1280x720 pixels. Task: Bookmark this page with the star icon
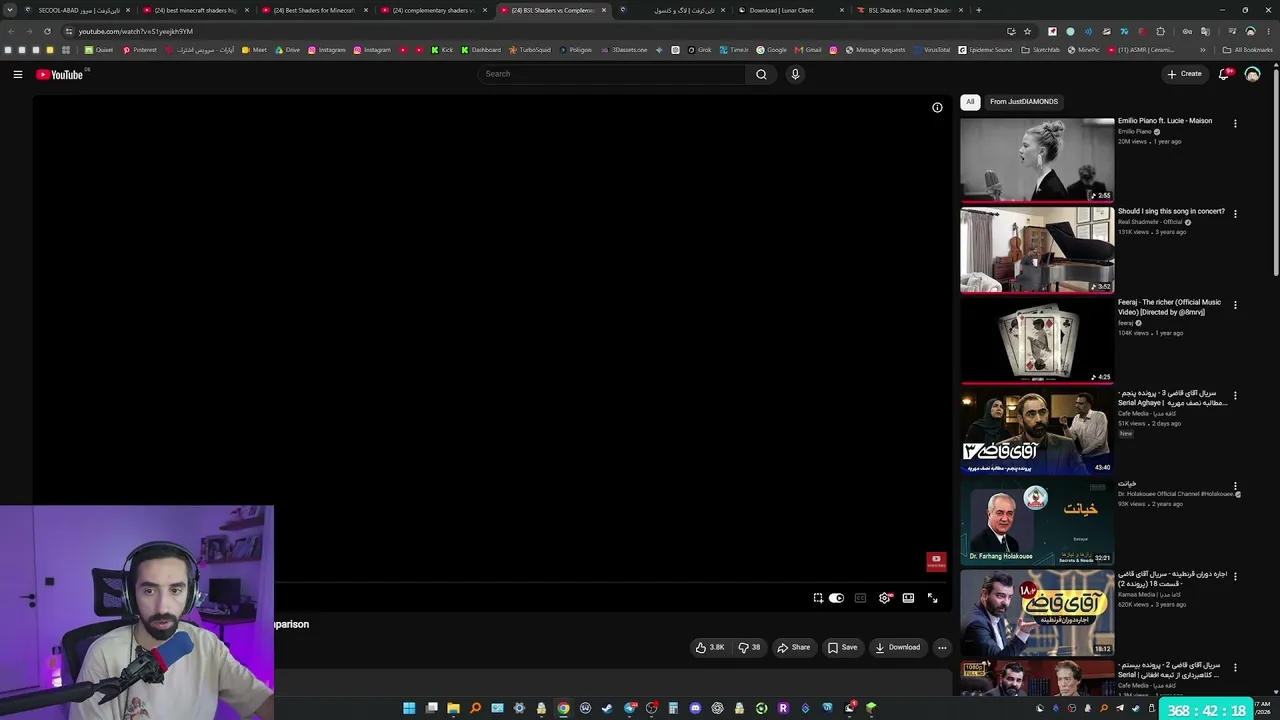(1027, 31)
